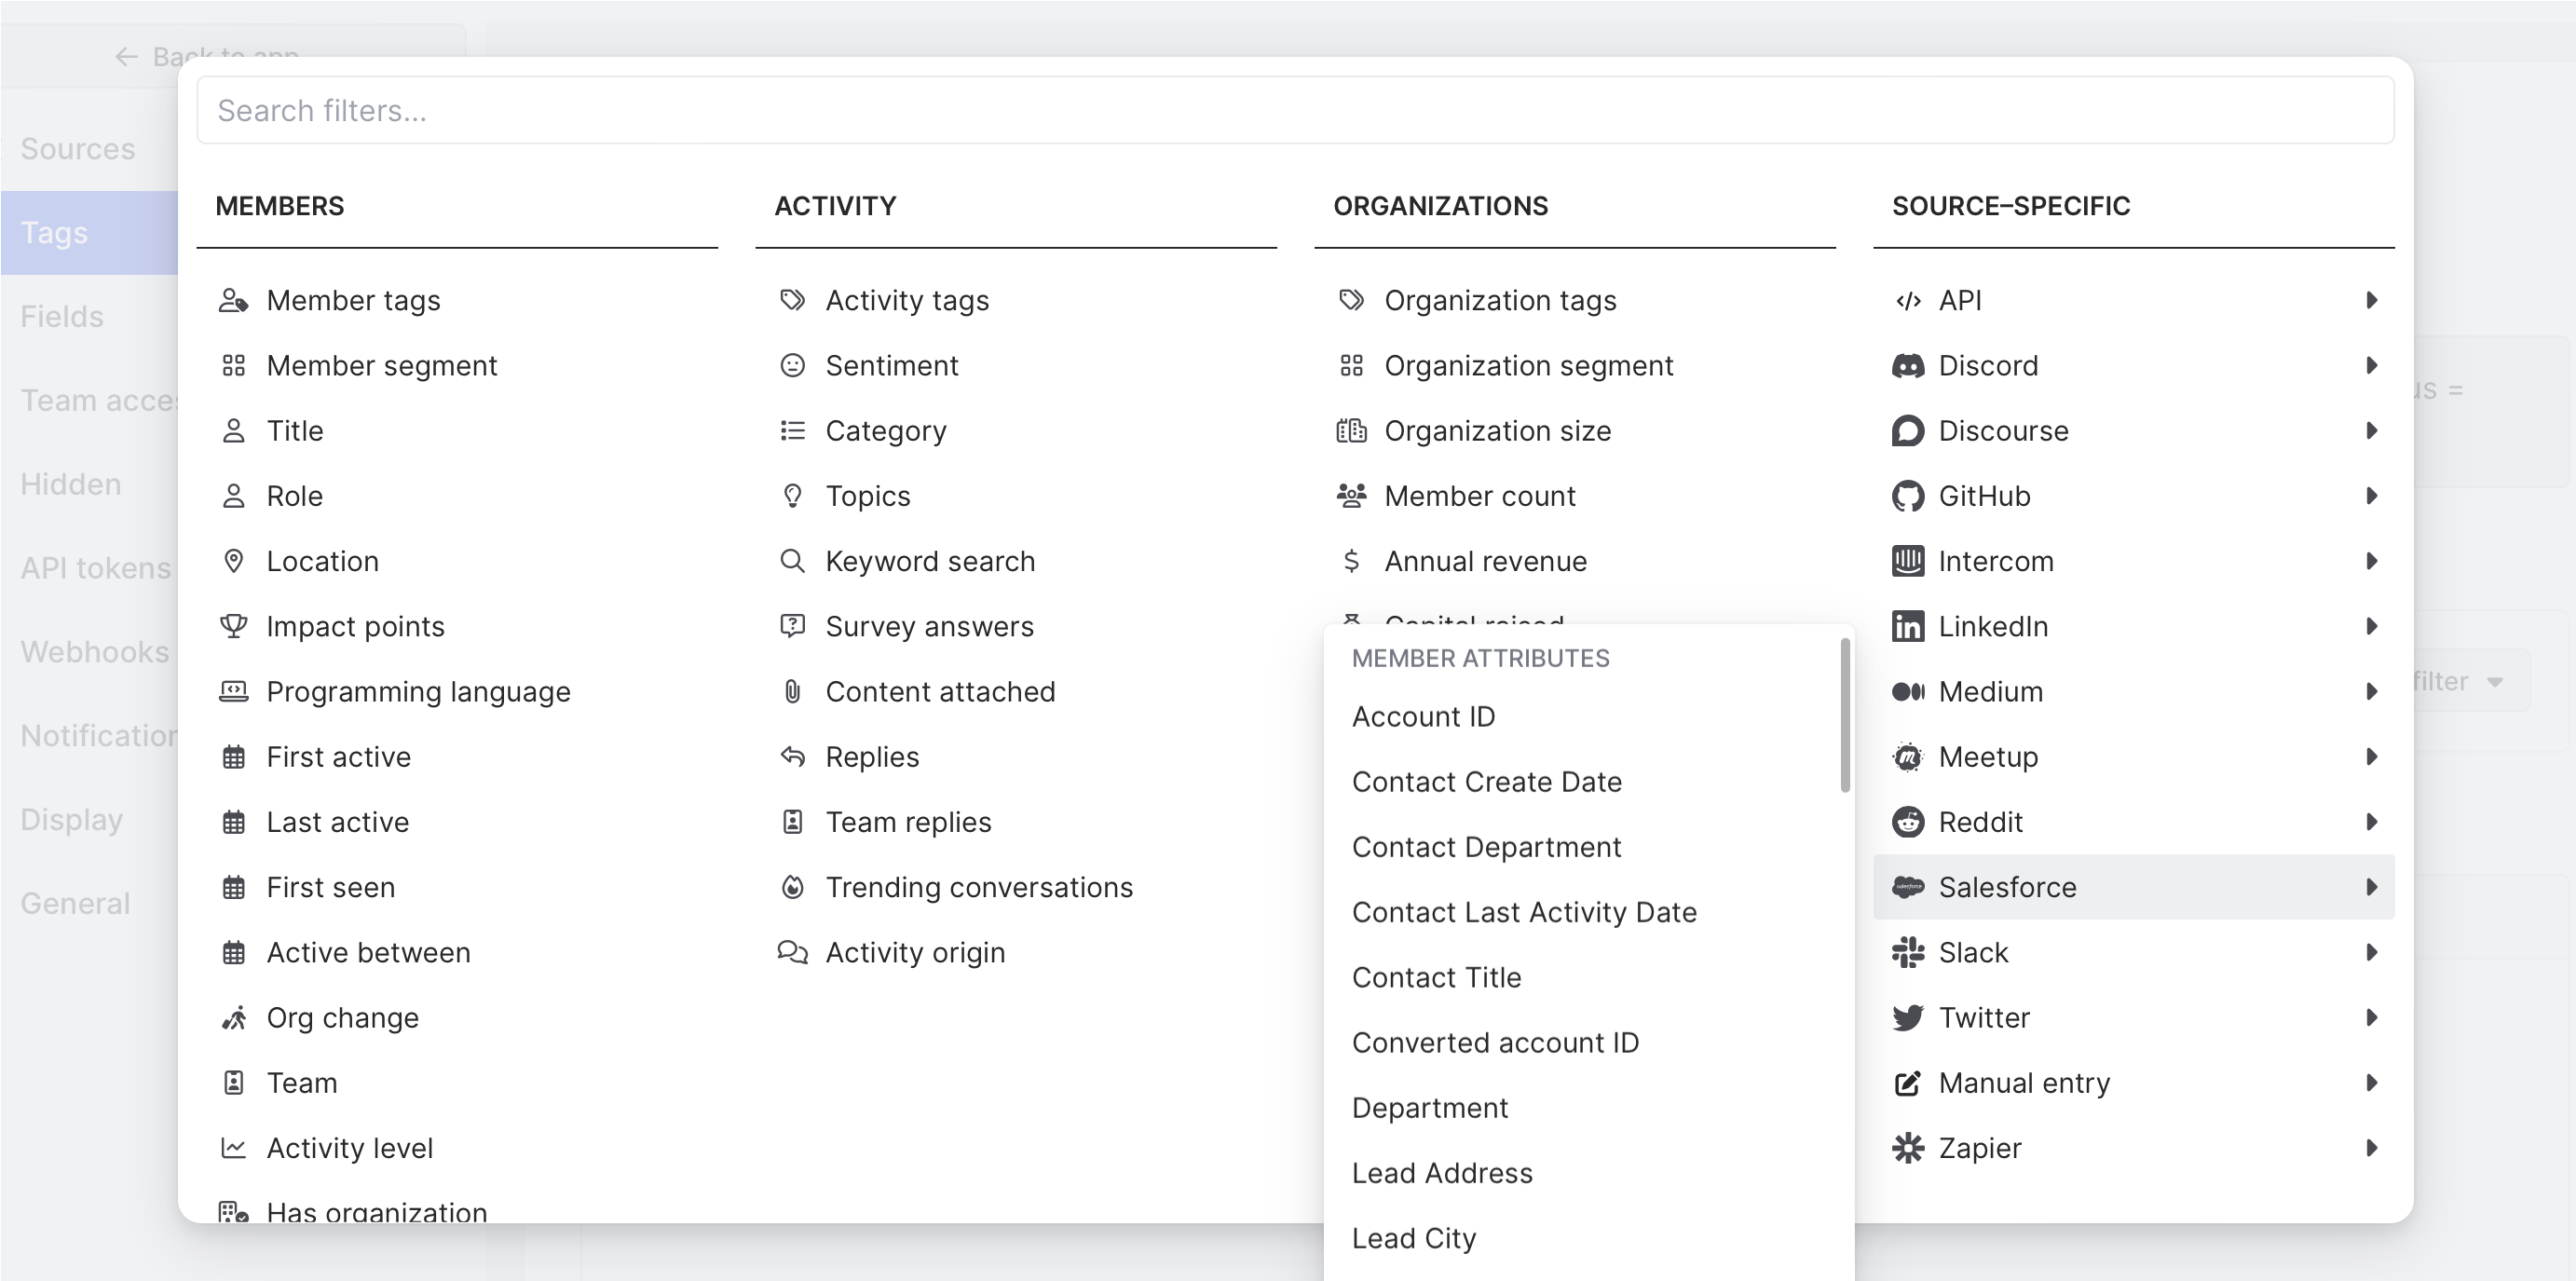Click the GitHub octocat icon
Image resolution: width=2576 pixels, height=1281 pixels.
click(1907, 496)
